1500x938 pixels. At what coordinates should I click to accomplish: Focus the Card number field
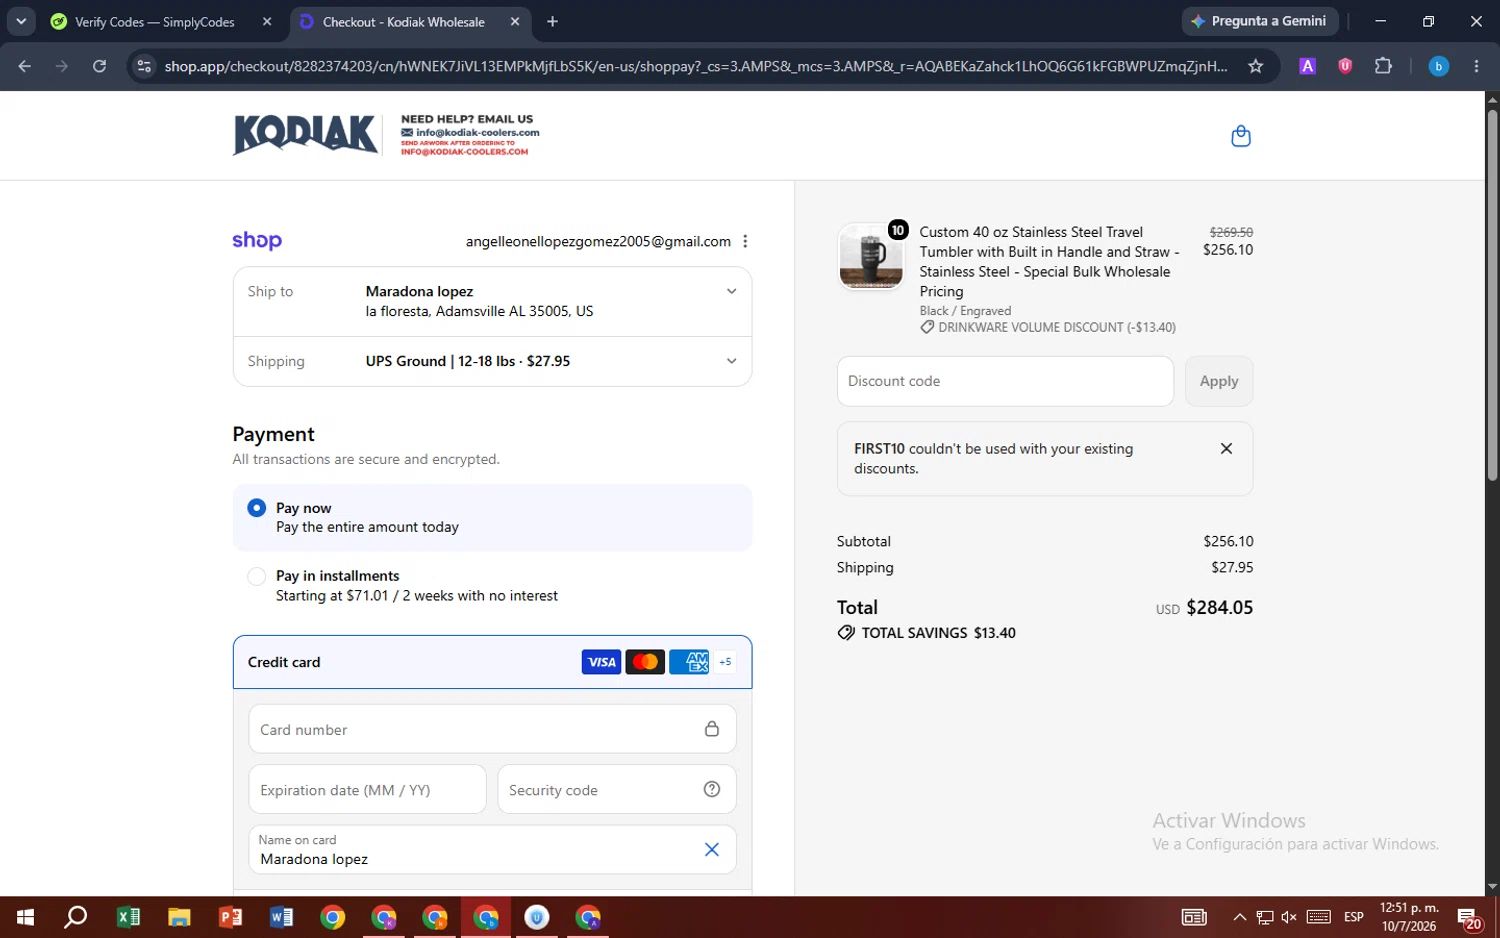492,729
